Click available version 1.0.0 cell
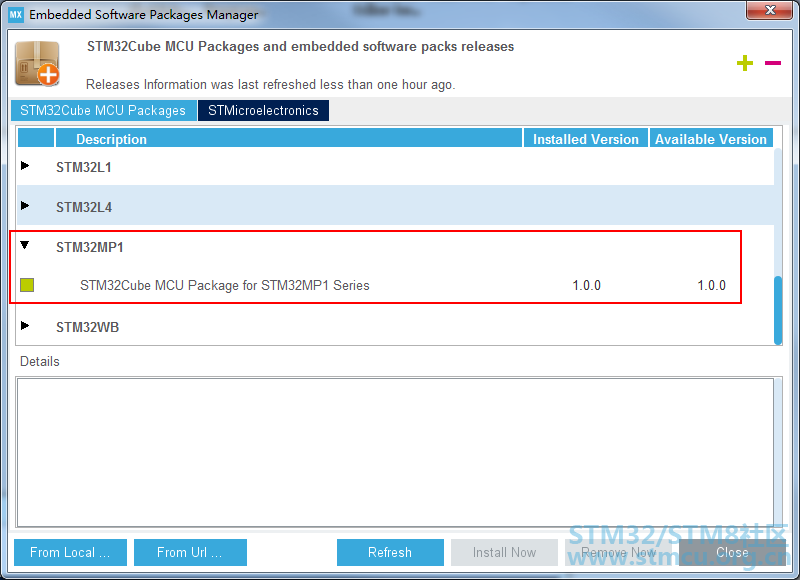Screen dimensions: 800x580 [x=711, y=285]
